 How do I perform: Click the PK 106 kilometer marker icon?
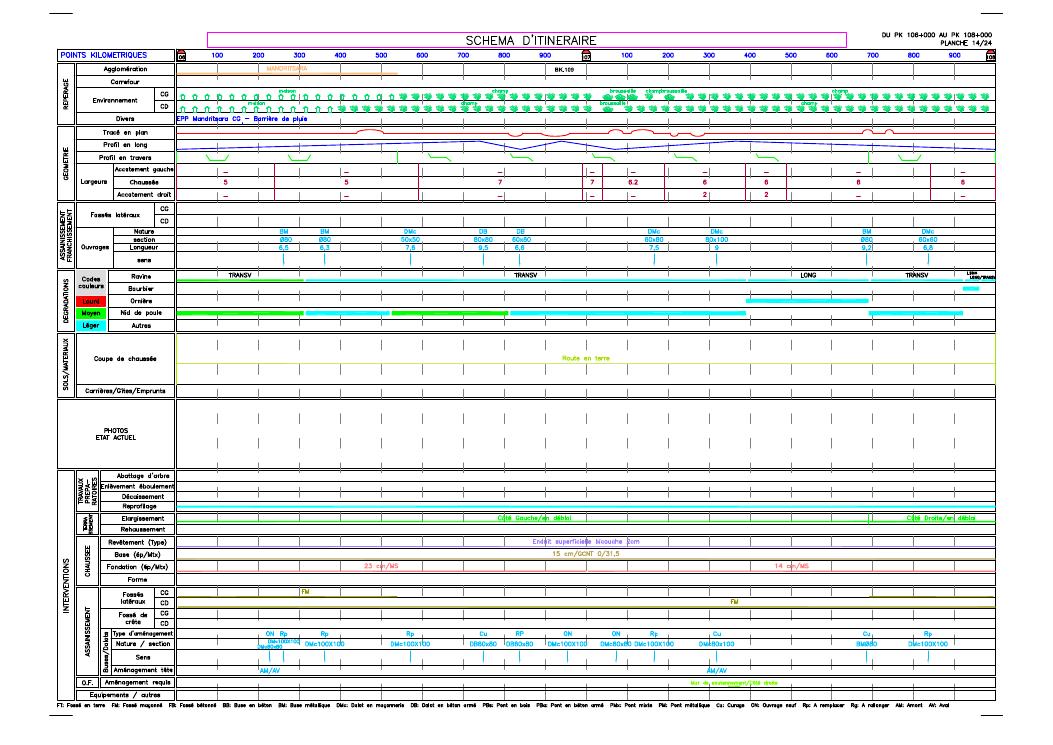[181, 56]
